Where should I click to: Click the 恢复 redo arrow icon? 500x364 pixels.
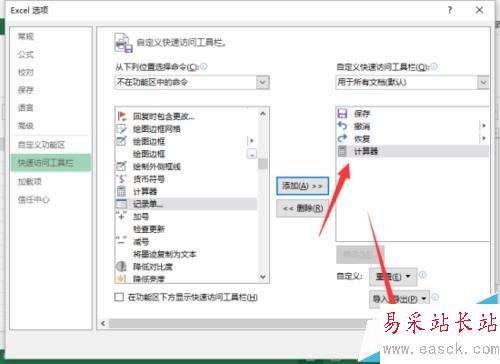342,138
